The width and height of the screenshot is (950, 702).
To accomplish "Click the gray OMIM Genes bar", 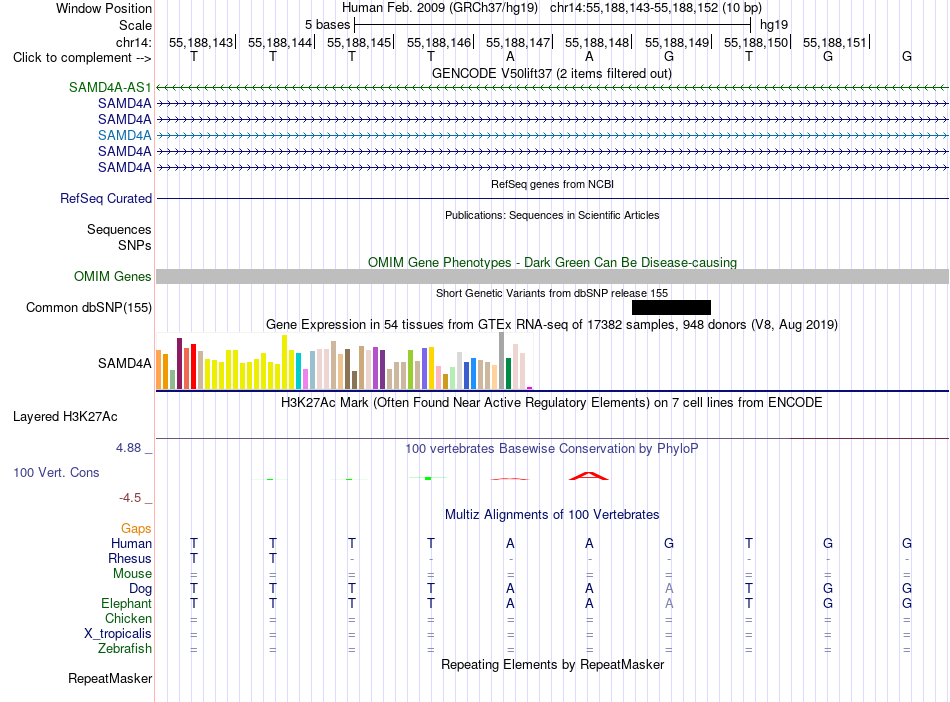I will pyautogui.click(x=552, y=277).
